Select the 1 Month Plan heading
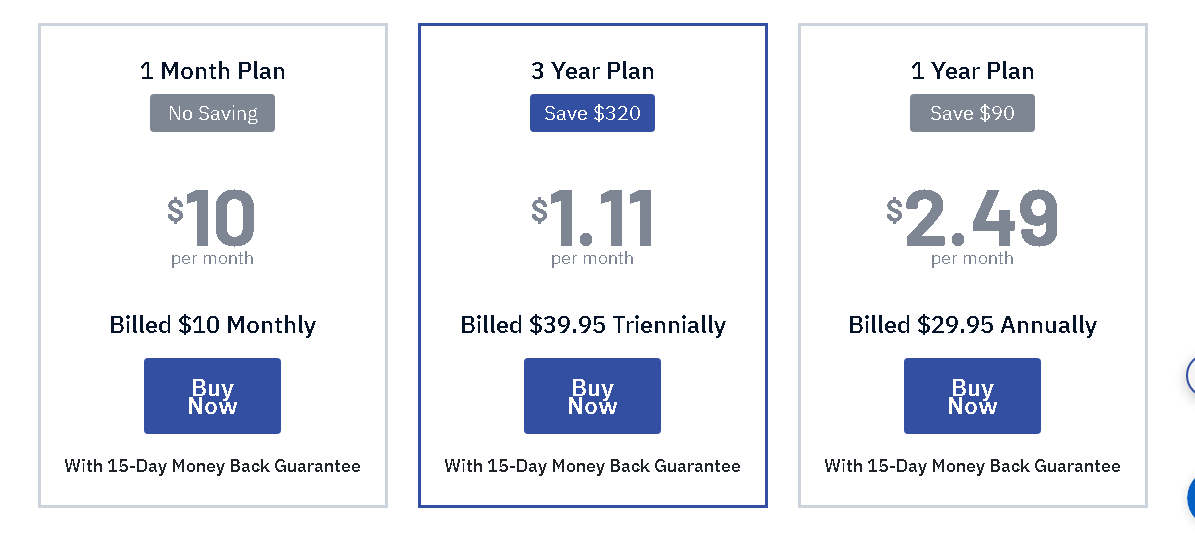 coord(212,71)
